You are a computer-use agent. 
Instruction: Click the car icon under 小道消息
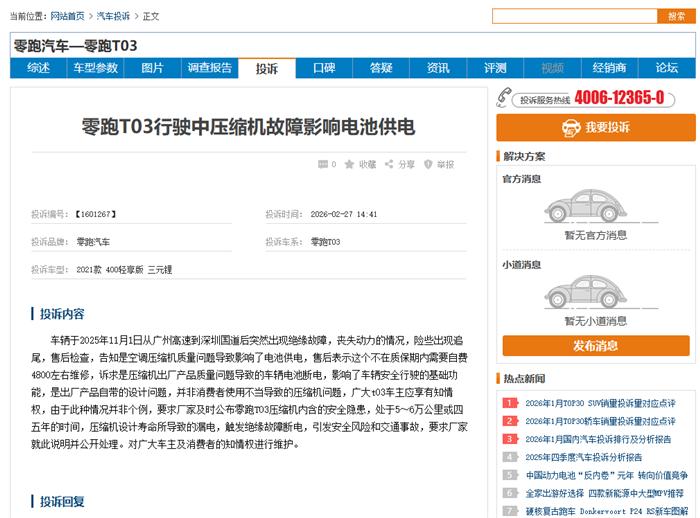click(x=592, y=292)
